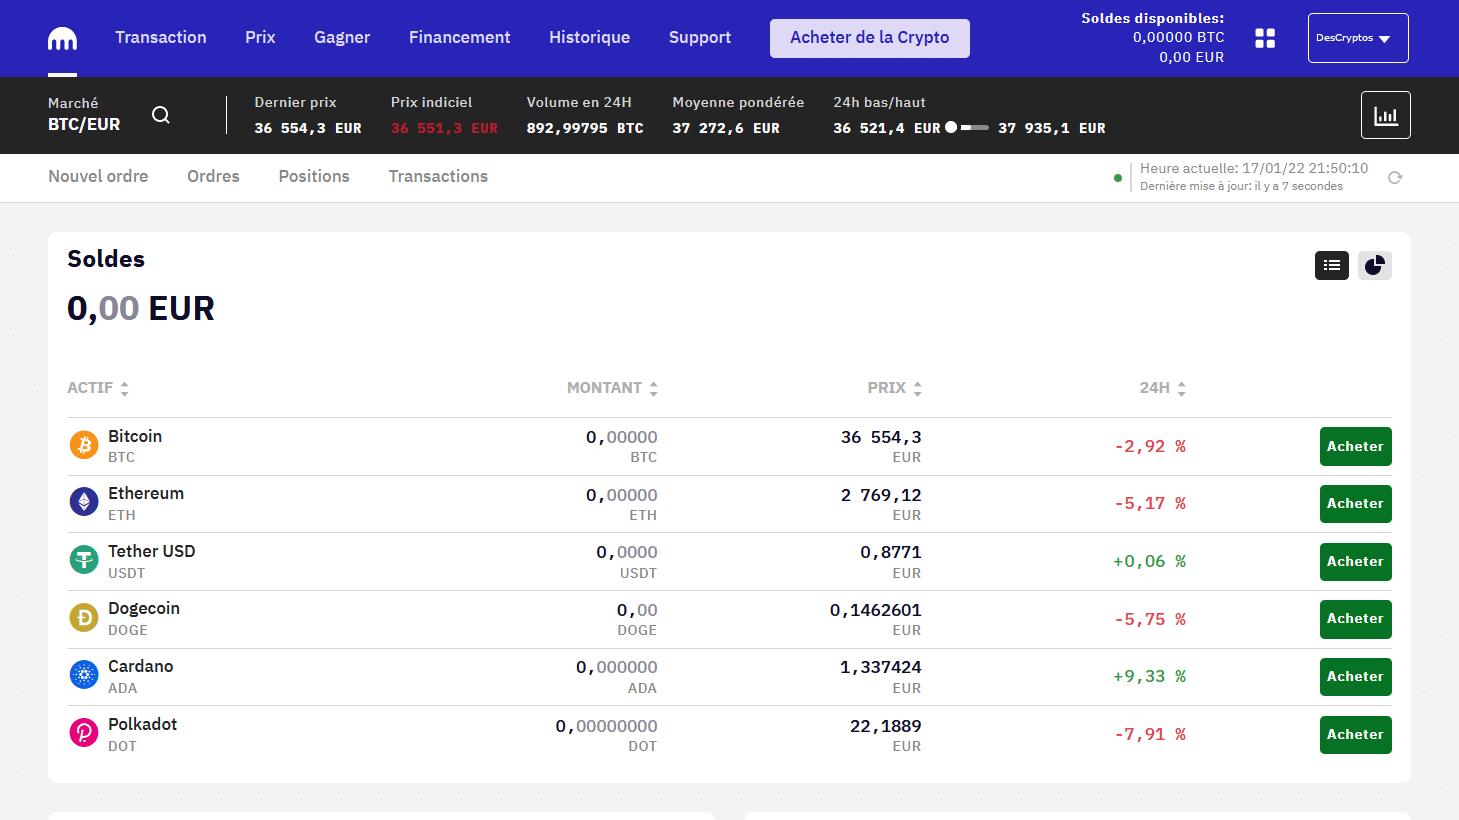Switch to Transactions tab

coord(438,176)
